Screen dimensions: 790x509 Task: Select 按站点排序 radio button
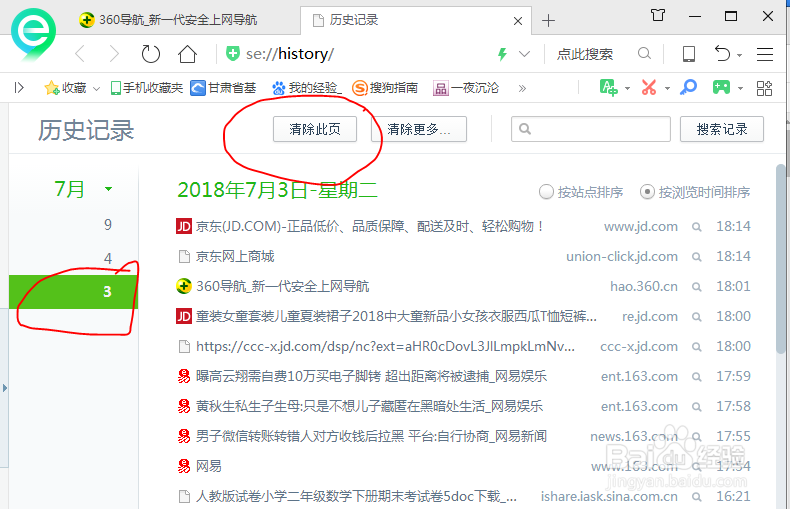pos(546,192)
